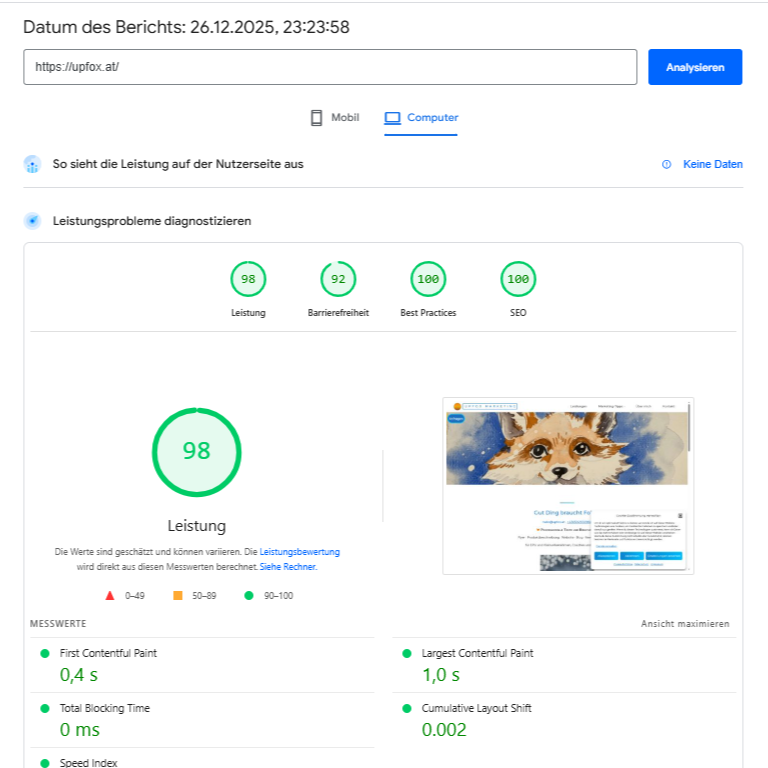
Task: Expand metrics with Ansicht maximieren
Action: coord(685,624)
